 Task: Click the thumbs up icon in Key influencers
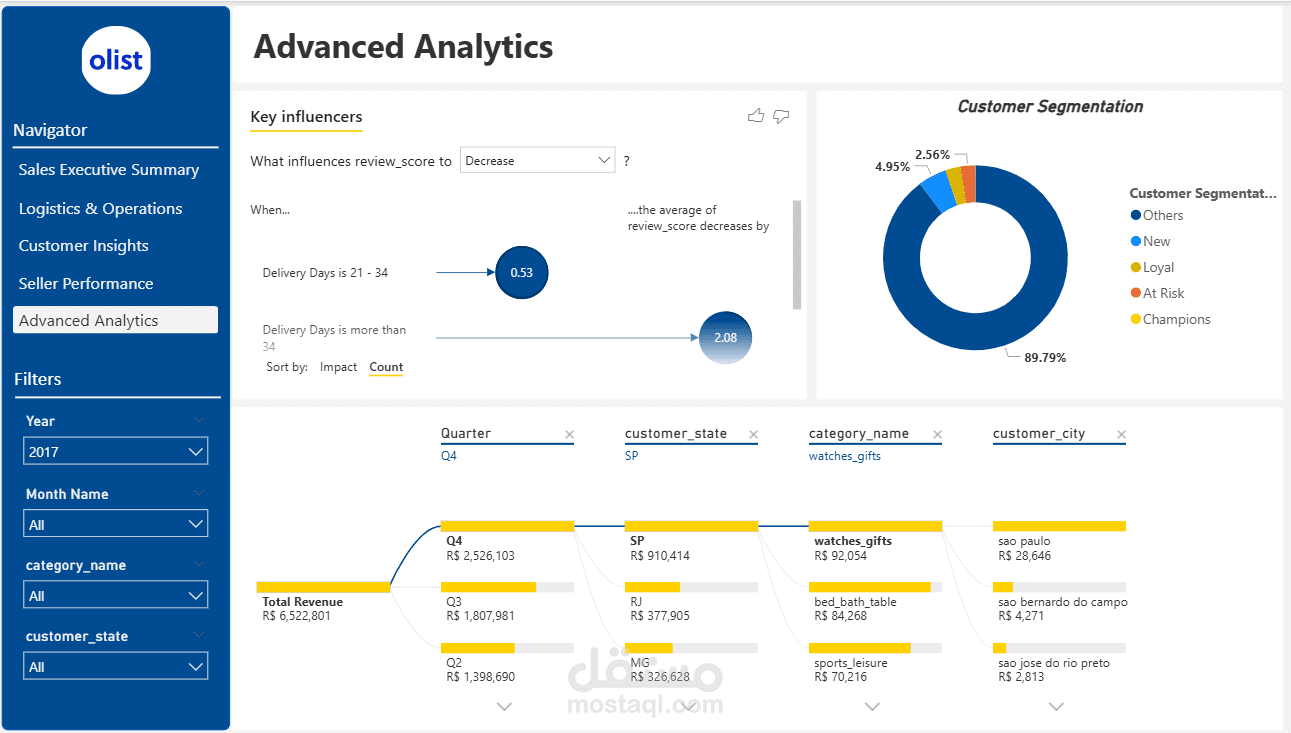click(756, 117)
